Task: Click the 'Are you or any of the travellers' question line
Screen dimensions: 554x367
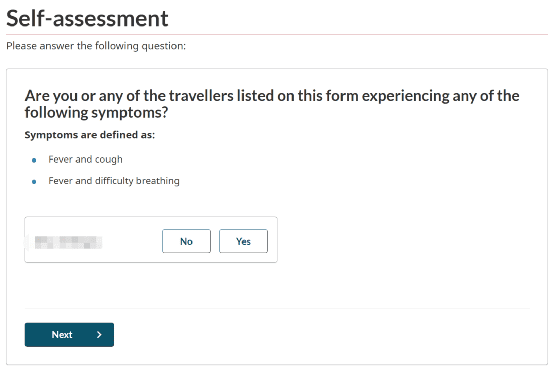Action: click(272, 96)
